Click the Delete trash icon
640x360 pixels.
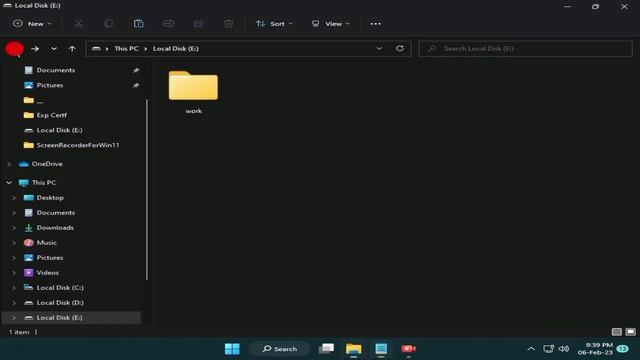click(x=229, y=24)
